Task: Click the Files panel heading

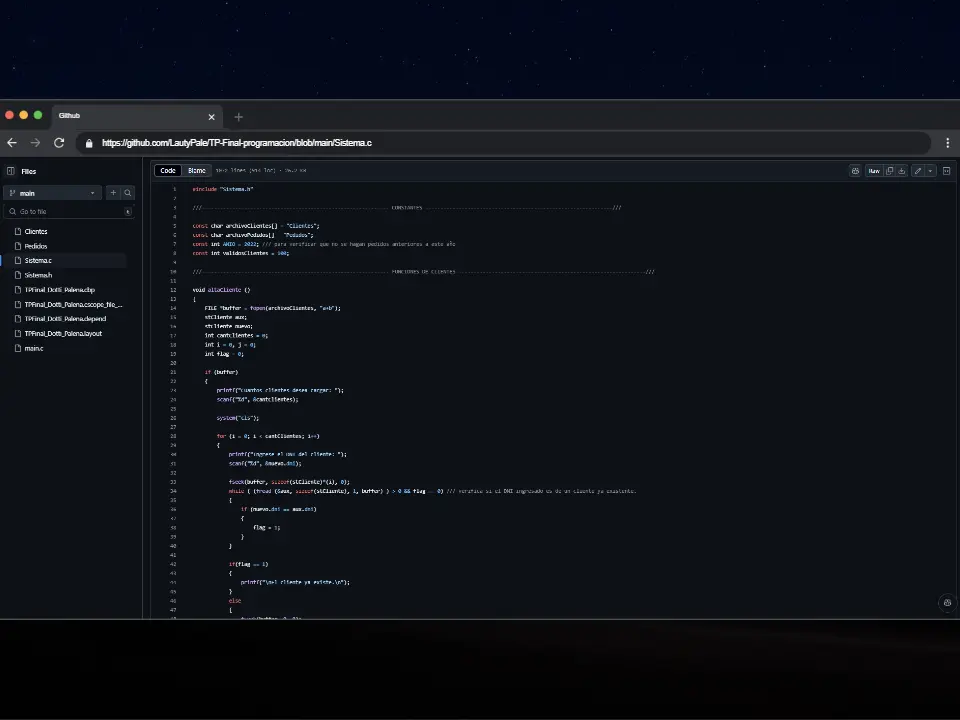Action: point(29,171)
